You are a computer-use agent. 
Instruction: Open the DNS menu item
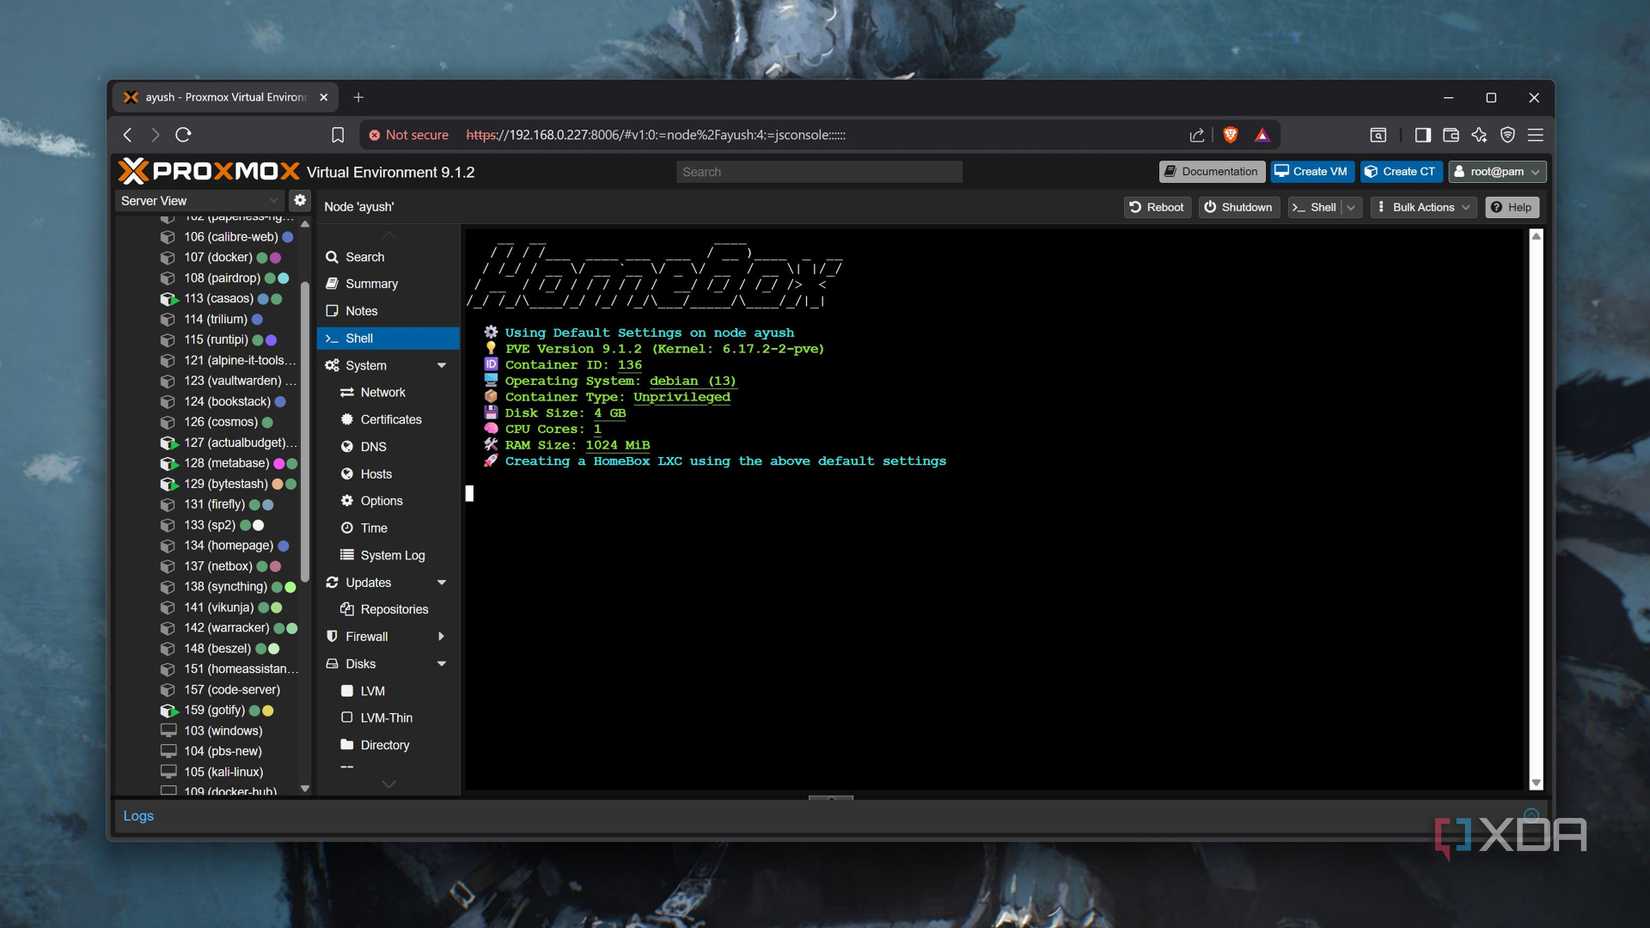point(388,447)
